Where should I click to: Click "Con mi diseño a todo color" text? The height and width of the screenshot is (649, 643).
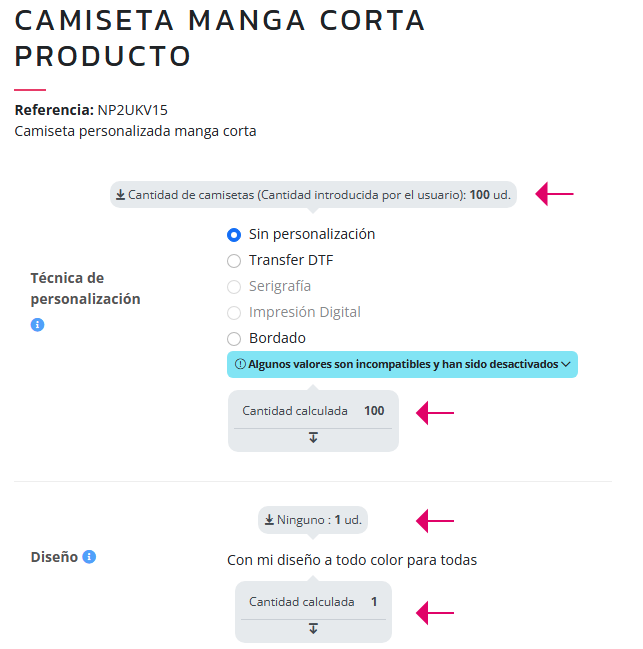click(x=351, y=560)
